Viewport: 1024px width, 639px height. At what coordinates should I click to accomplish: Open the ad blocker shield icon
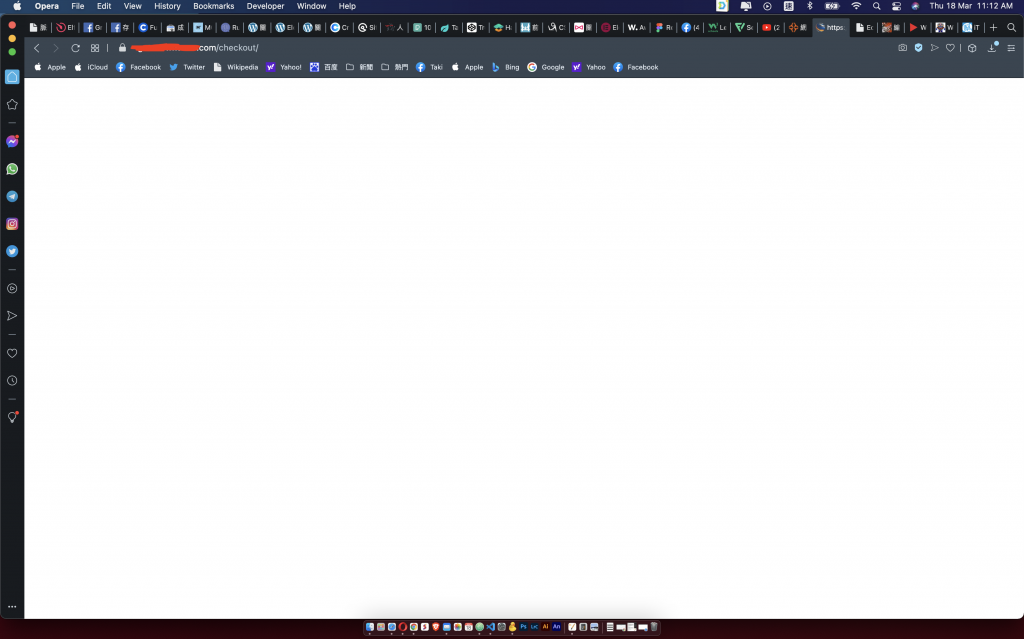918,48
